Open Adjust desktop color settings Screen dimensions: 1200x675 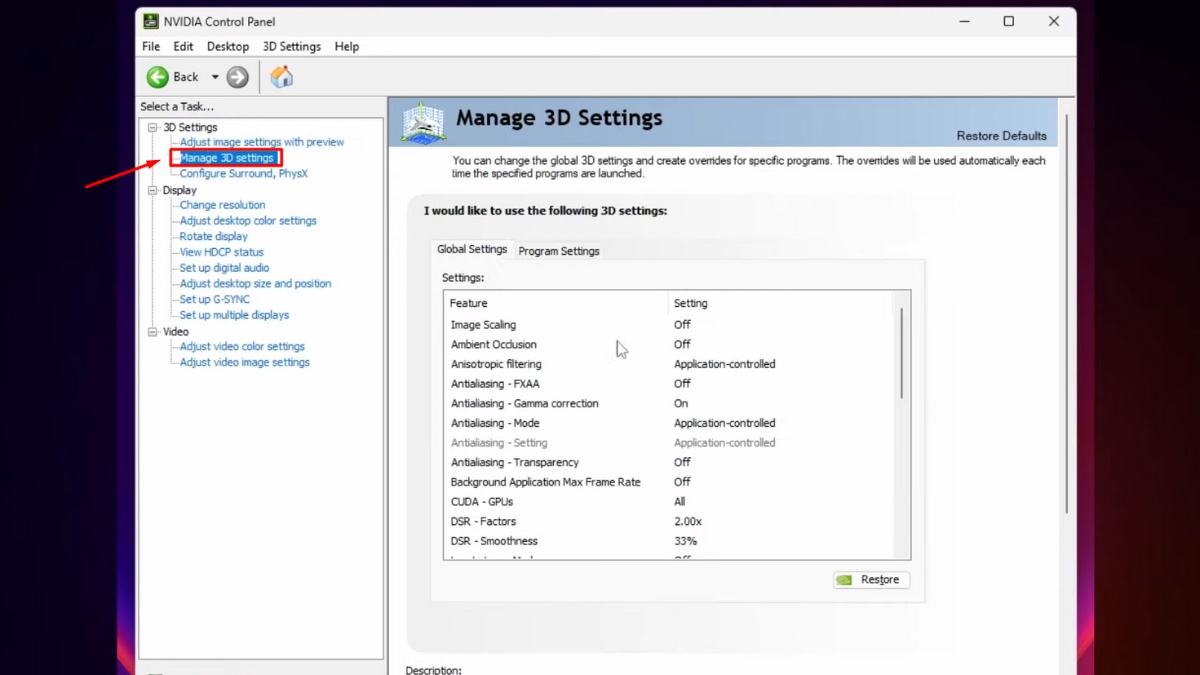(248, 221)
